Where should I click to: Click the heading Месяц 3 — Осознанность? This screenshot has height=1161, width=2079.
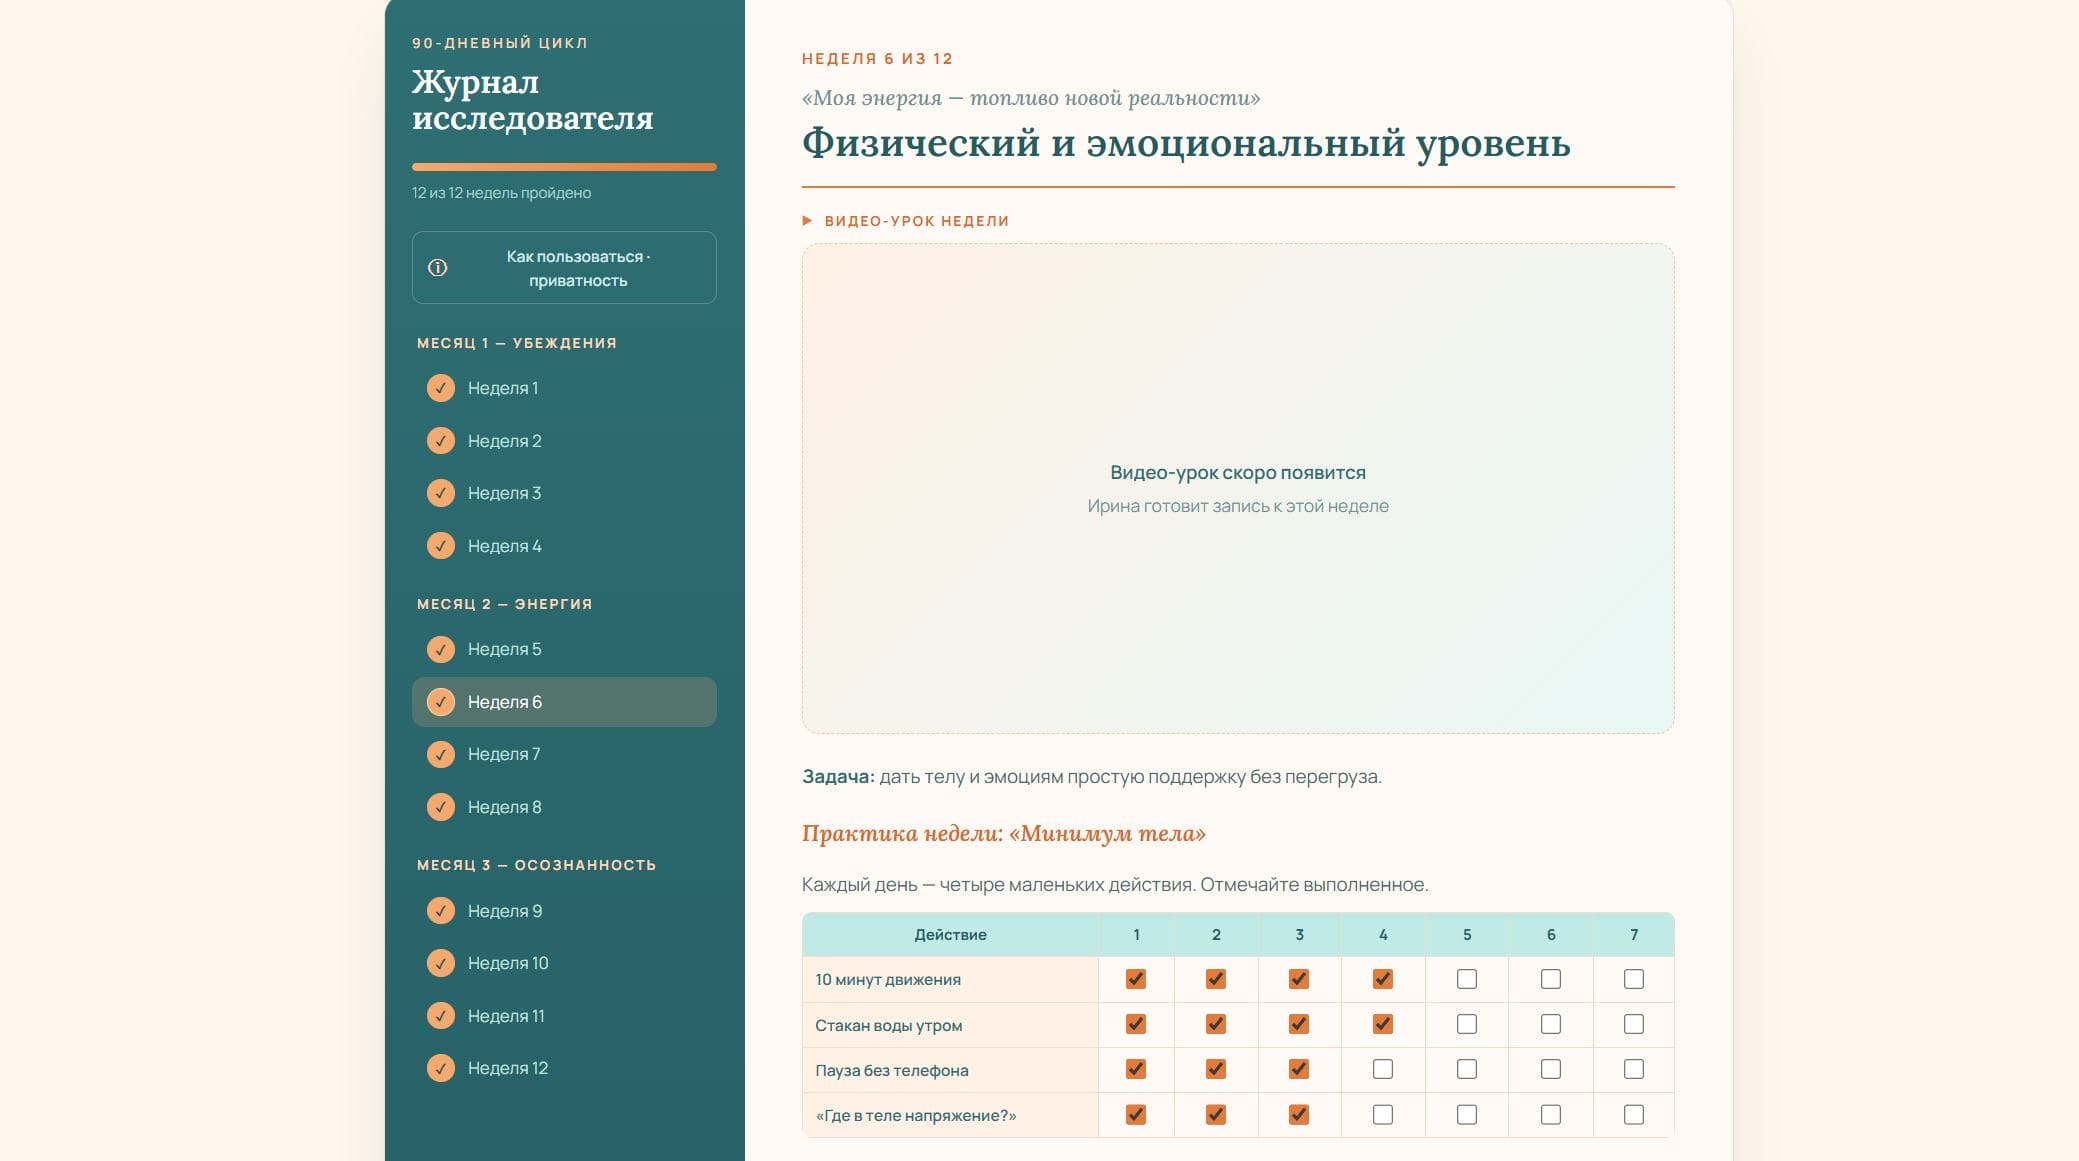pos(537,865)
